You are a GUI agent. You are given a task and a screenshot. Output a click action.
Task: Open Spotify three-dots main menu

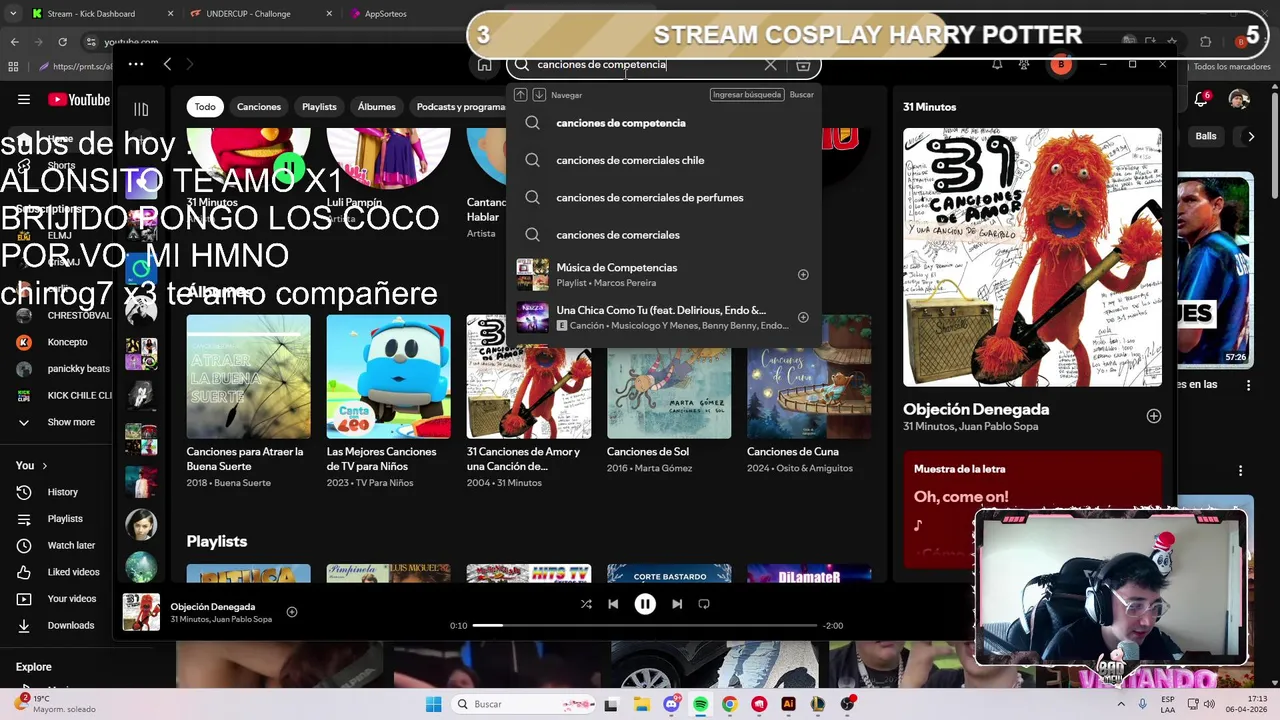136,64
